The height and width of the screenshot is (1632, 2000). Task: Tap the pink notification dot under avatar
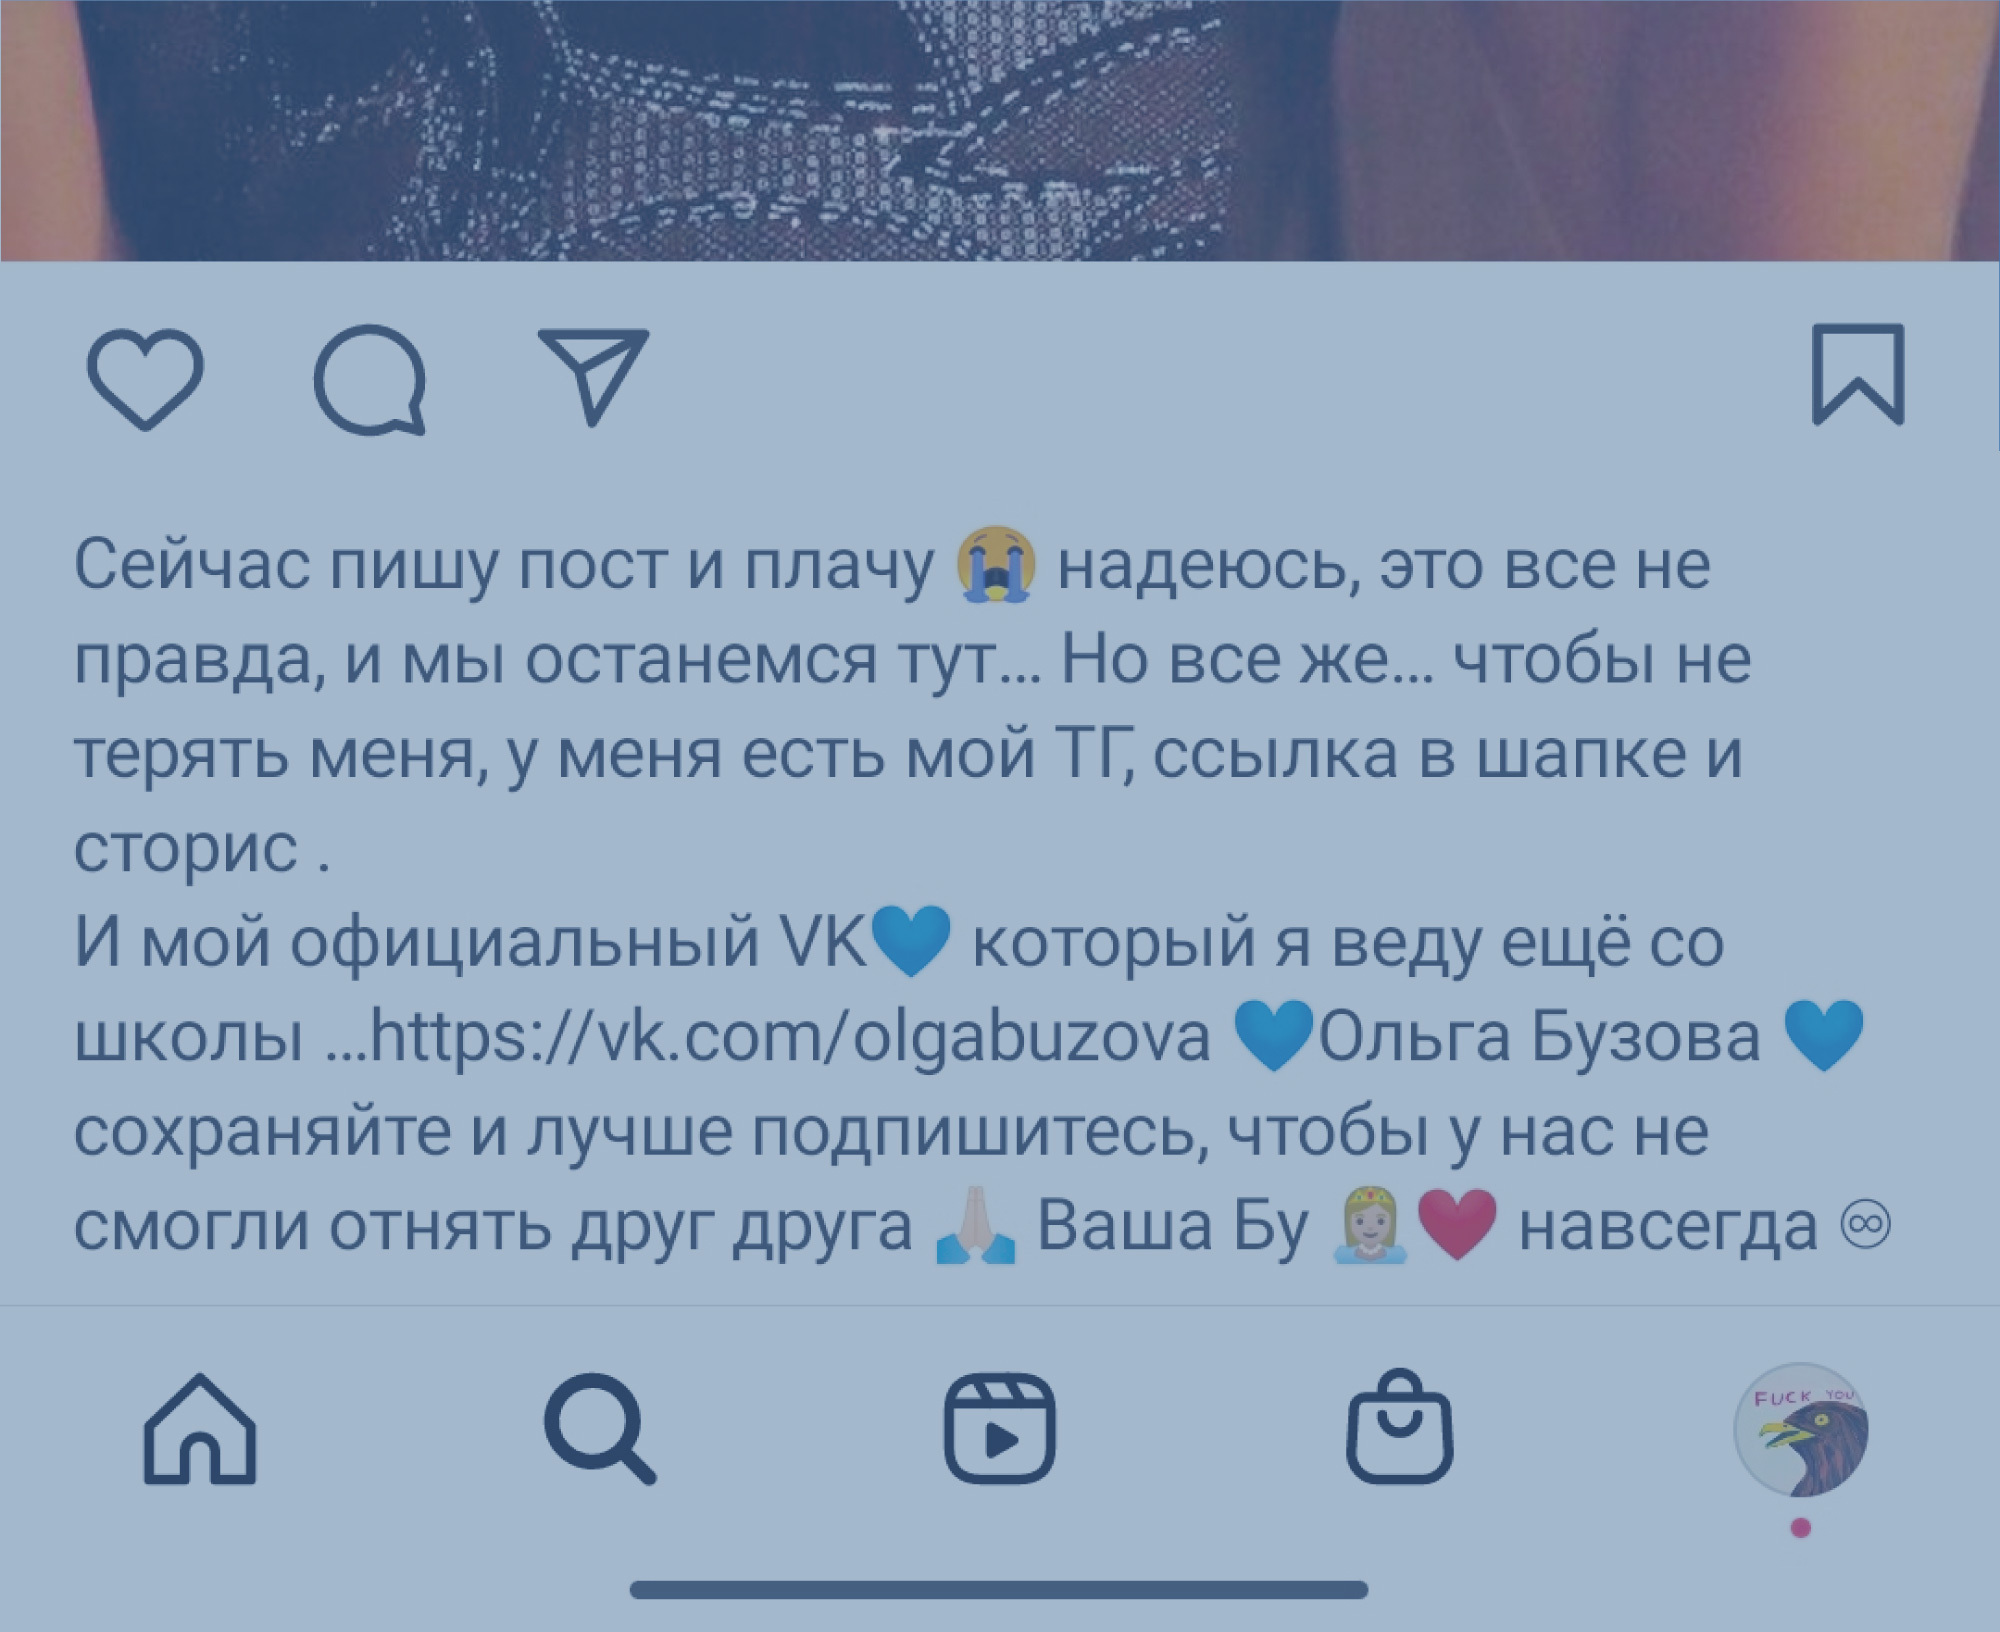coord(1801,1527)
